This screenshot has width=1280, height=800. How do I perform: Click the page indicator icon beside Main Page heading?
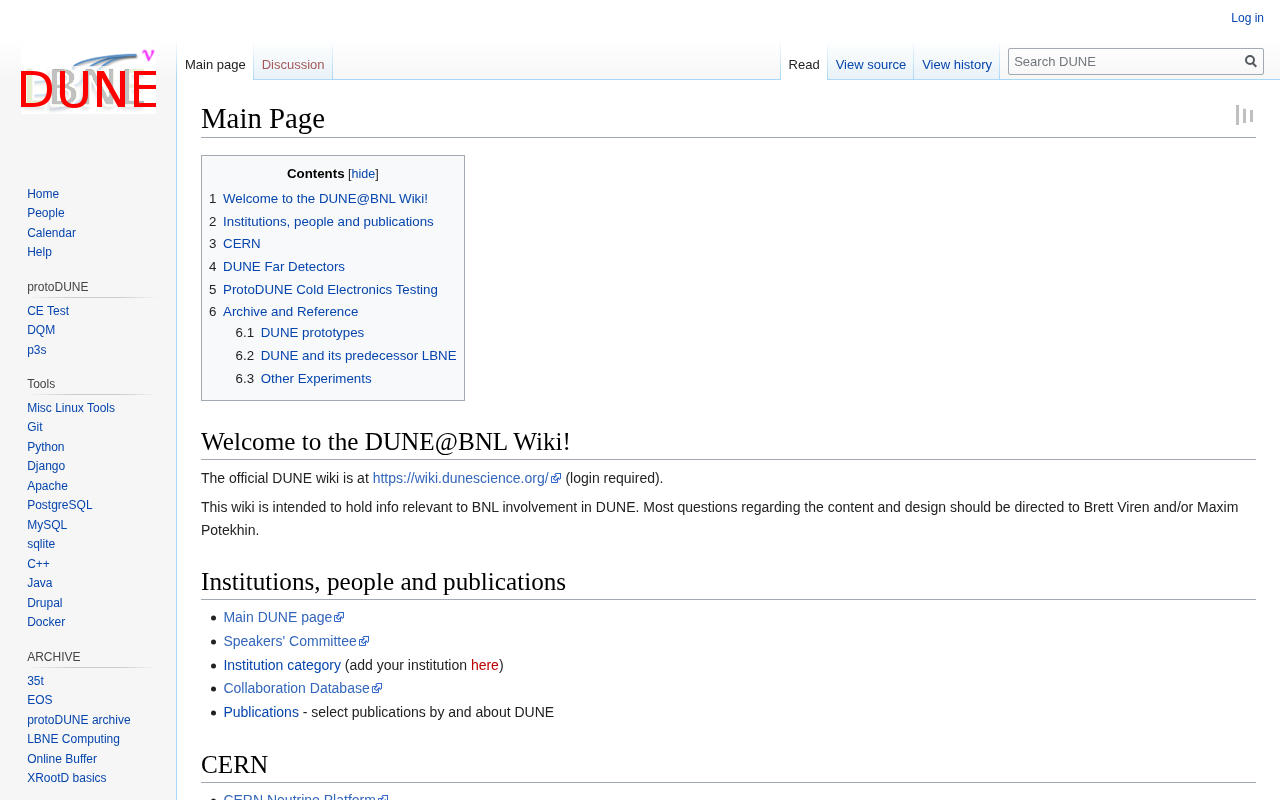click(x=1244, y=115)
